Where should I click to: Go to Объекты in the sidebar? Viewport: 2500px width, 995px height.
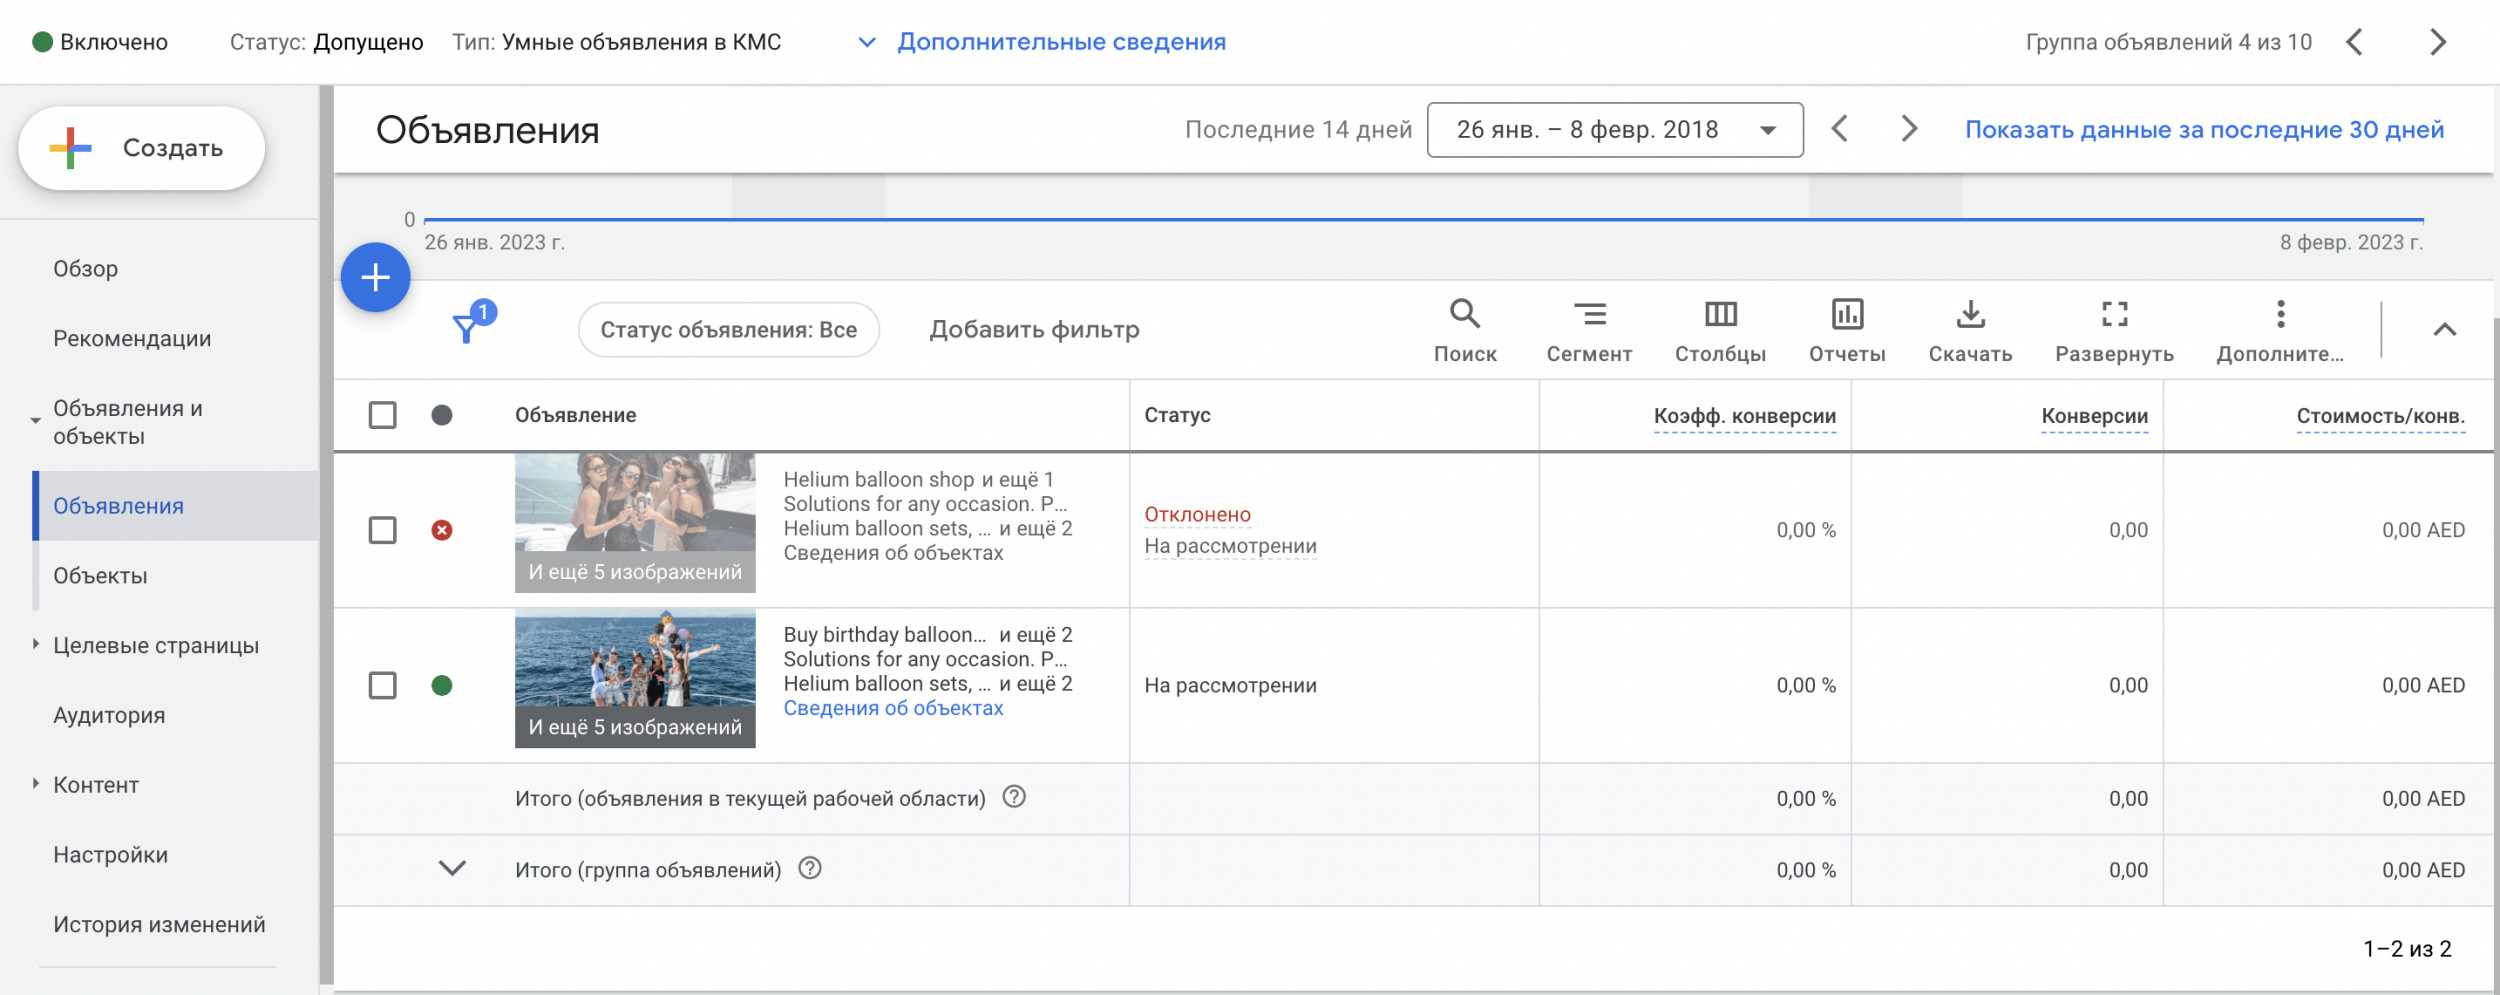point(100,576)
